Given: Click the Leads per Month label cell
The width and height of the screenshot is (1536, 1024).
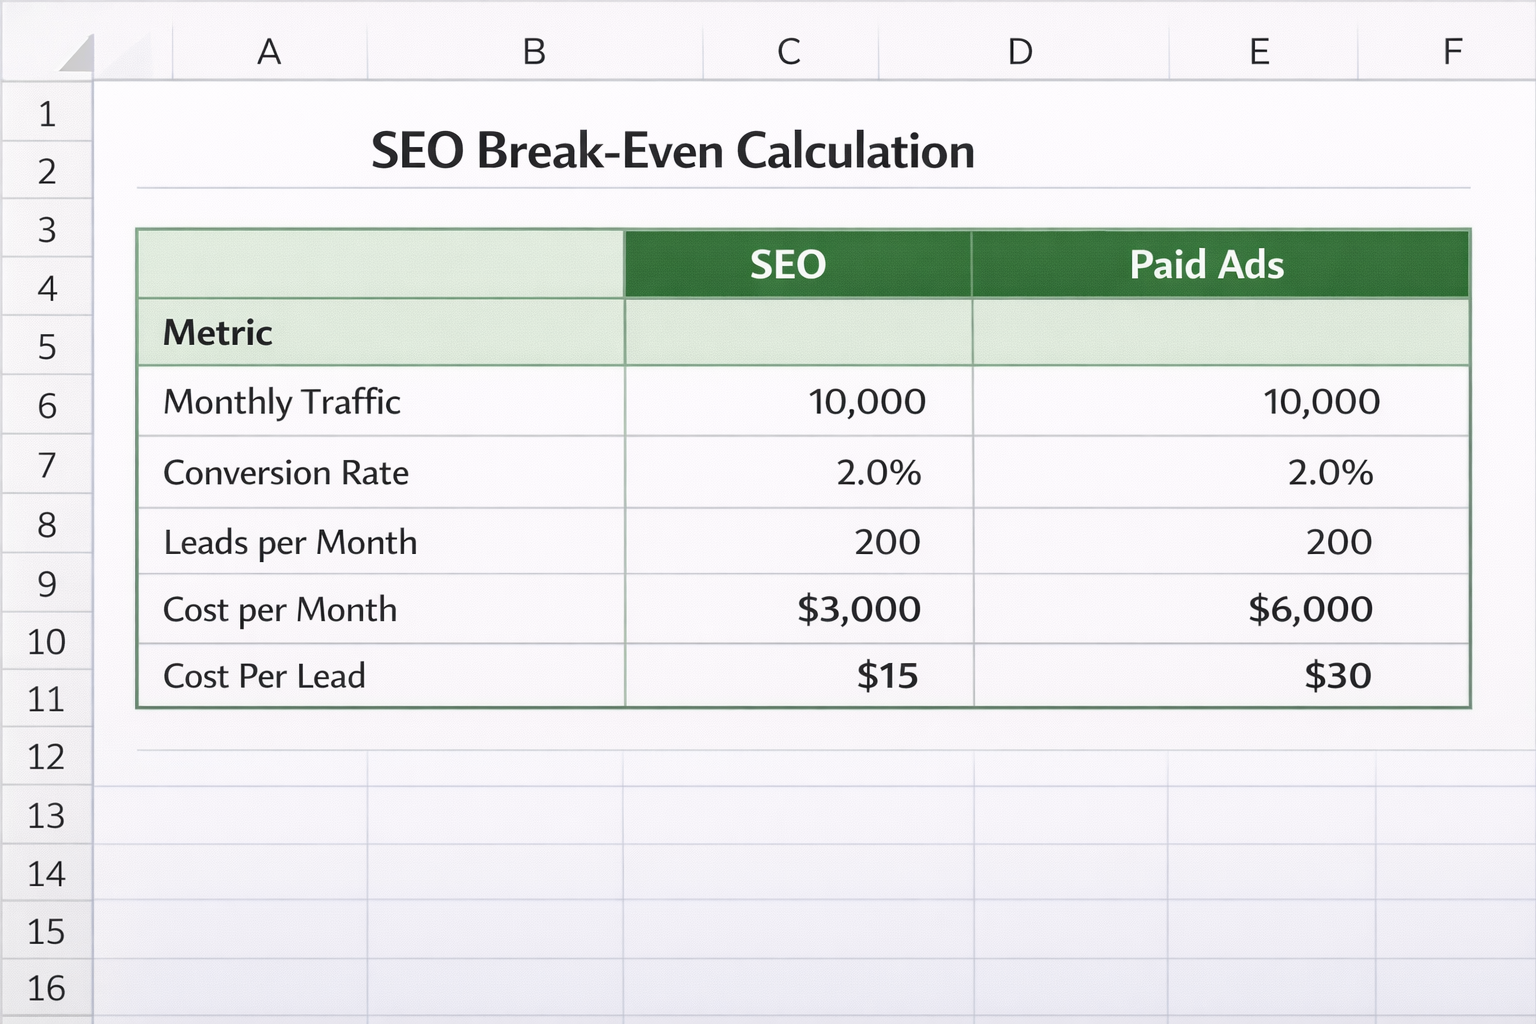Looking at the screenshot, I should tap(291, 542).
